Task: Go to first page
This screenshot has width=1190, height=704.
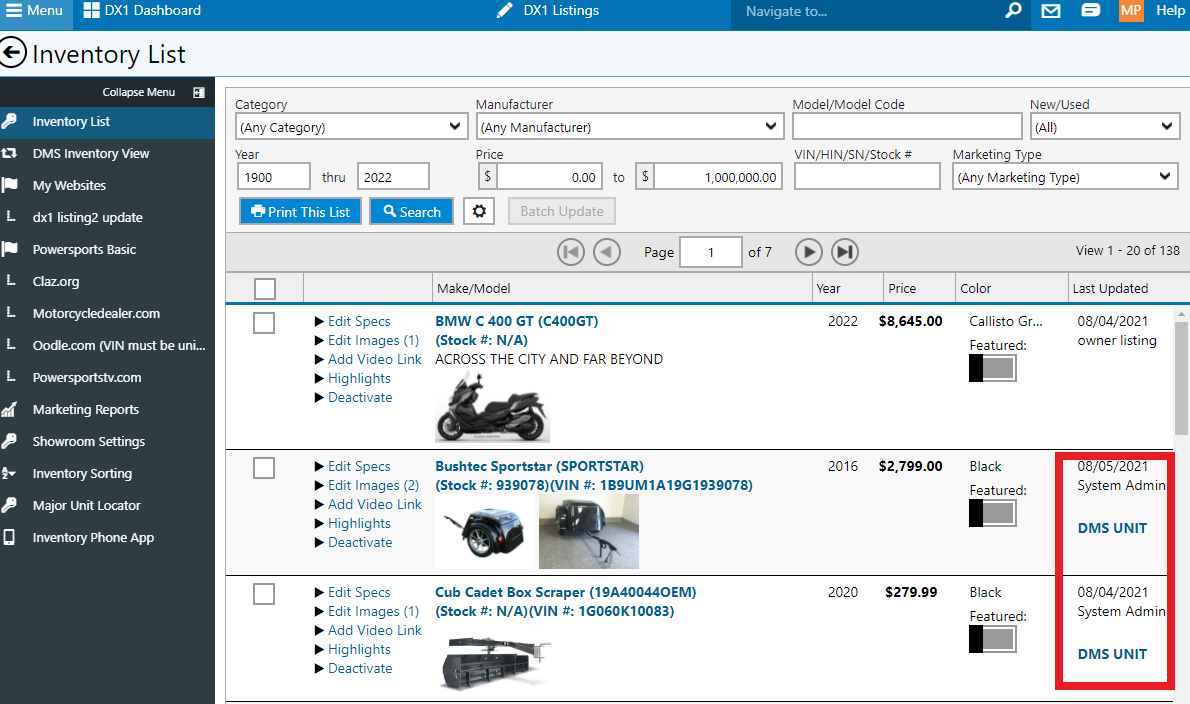Action: 571,252
